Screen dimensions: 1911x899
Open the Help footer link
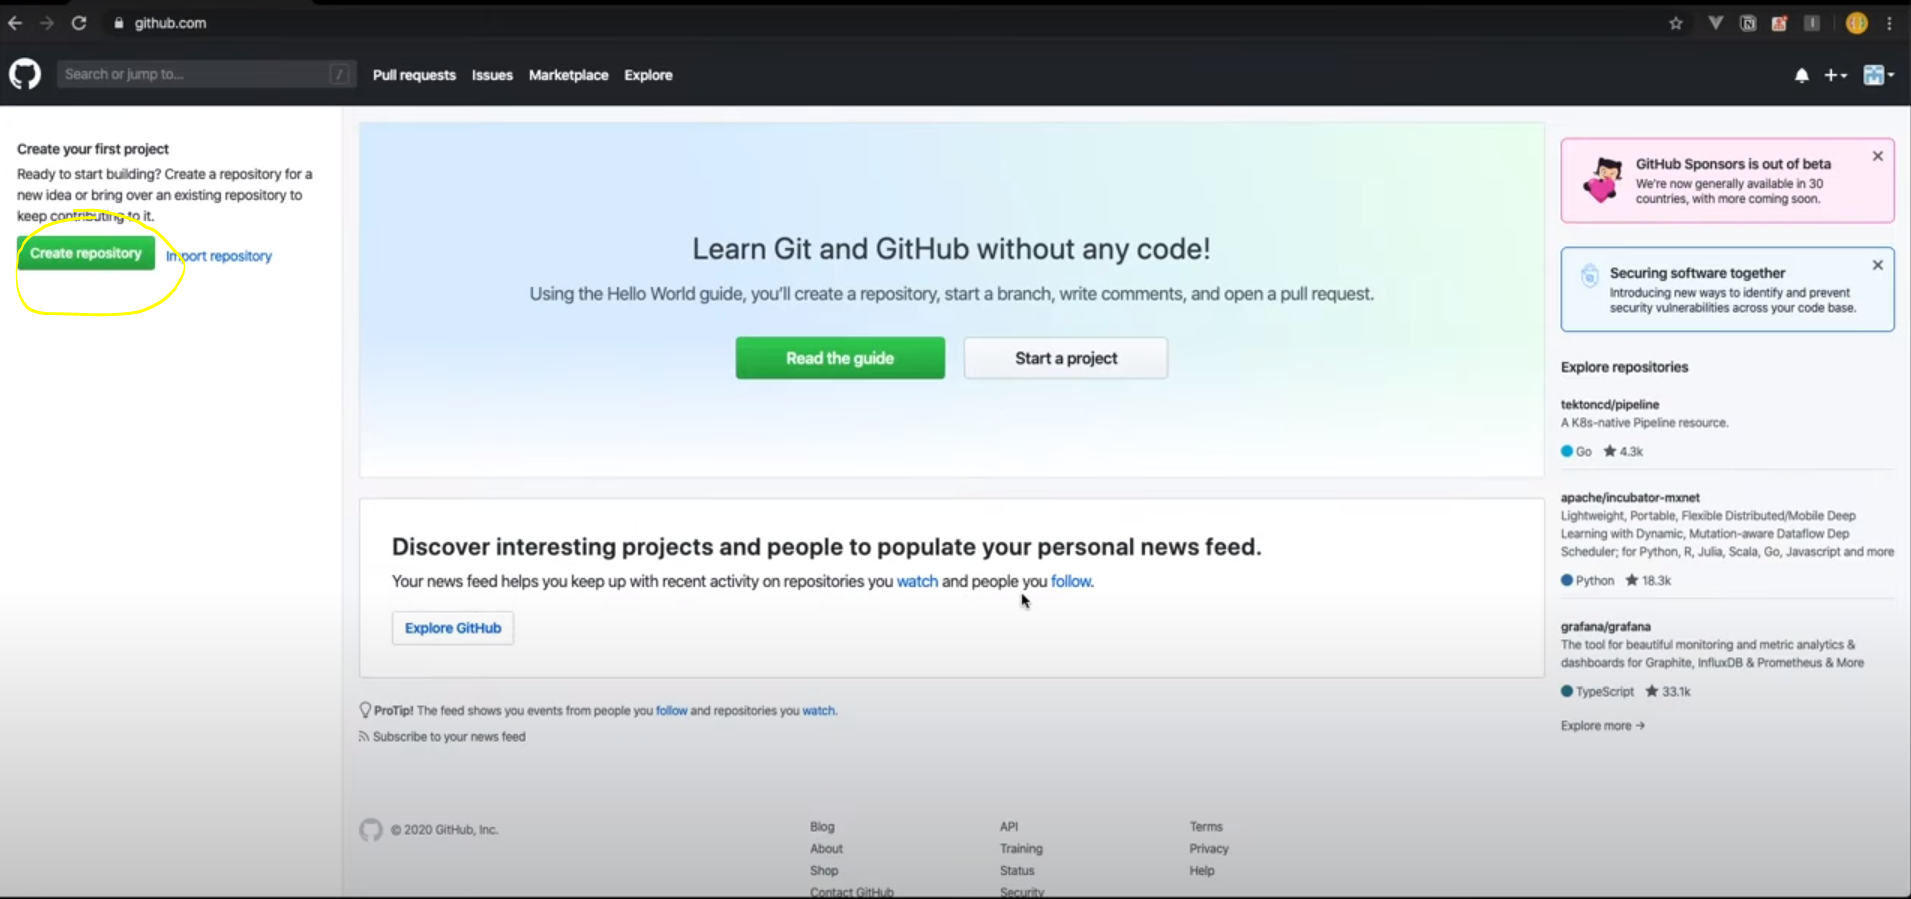[x=1202, y=871]
